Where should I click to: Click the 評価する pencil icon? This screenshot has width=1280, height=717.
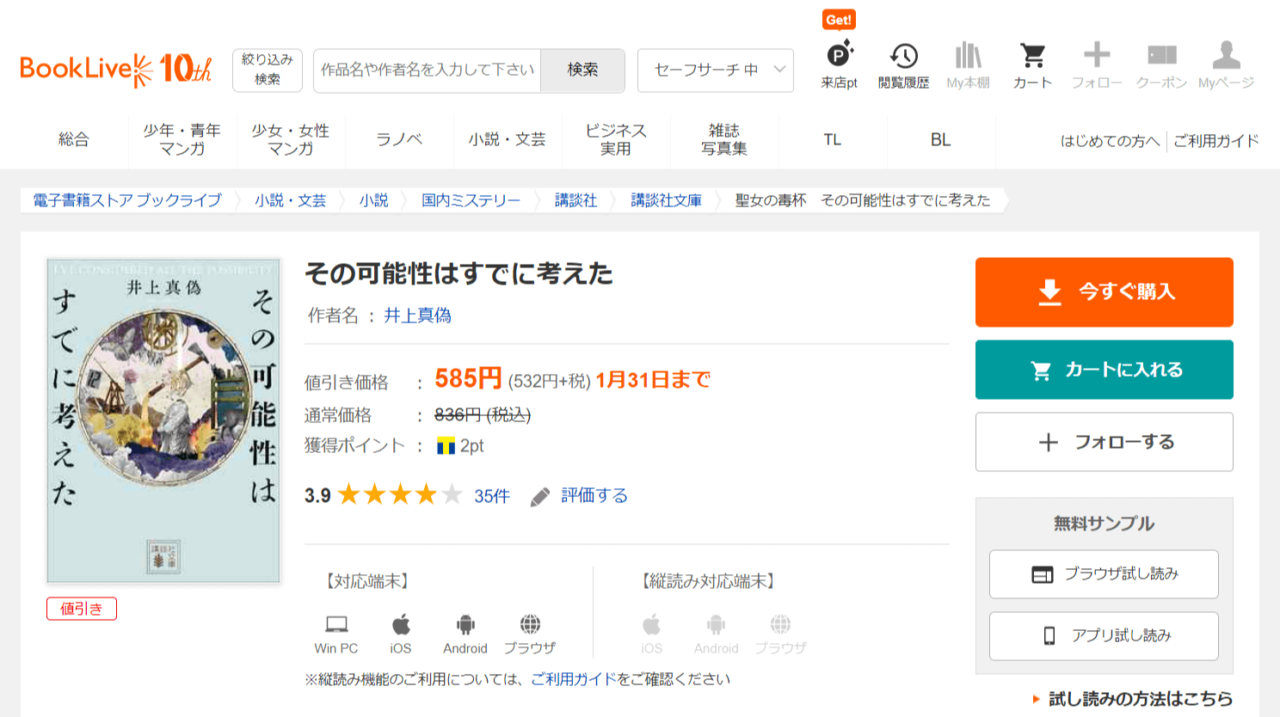[540, 497]
